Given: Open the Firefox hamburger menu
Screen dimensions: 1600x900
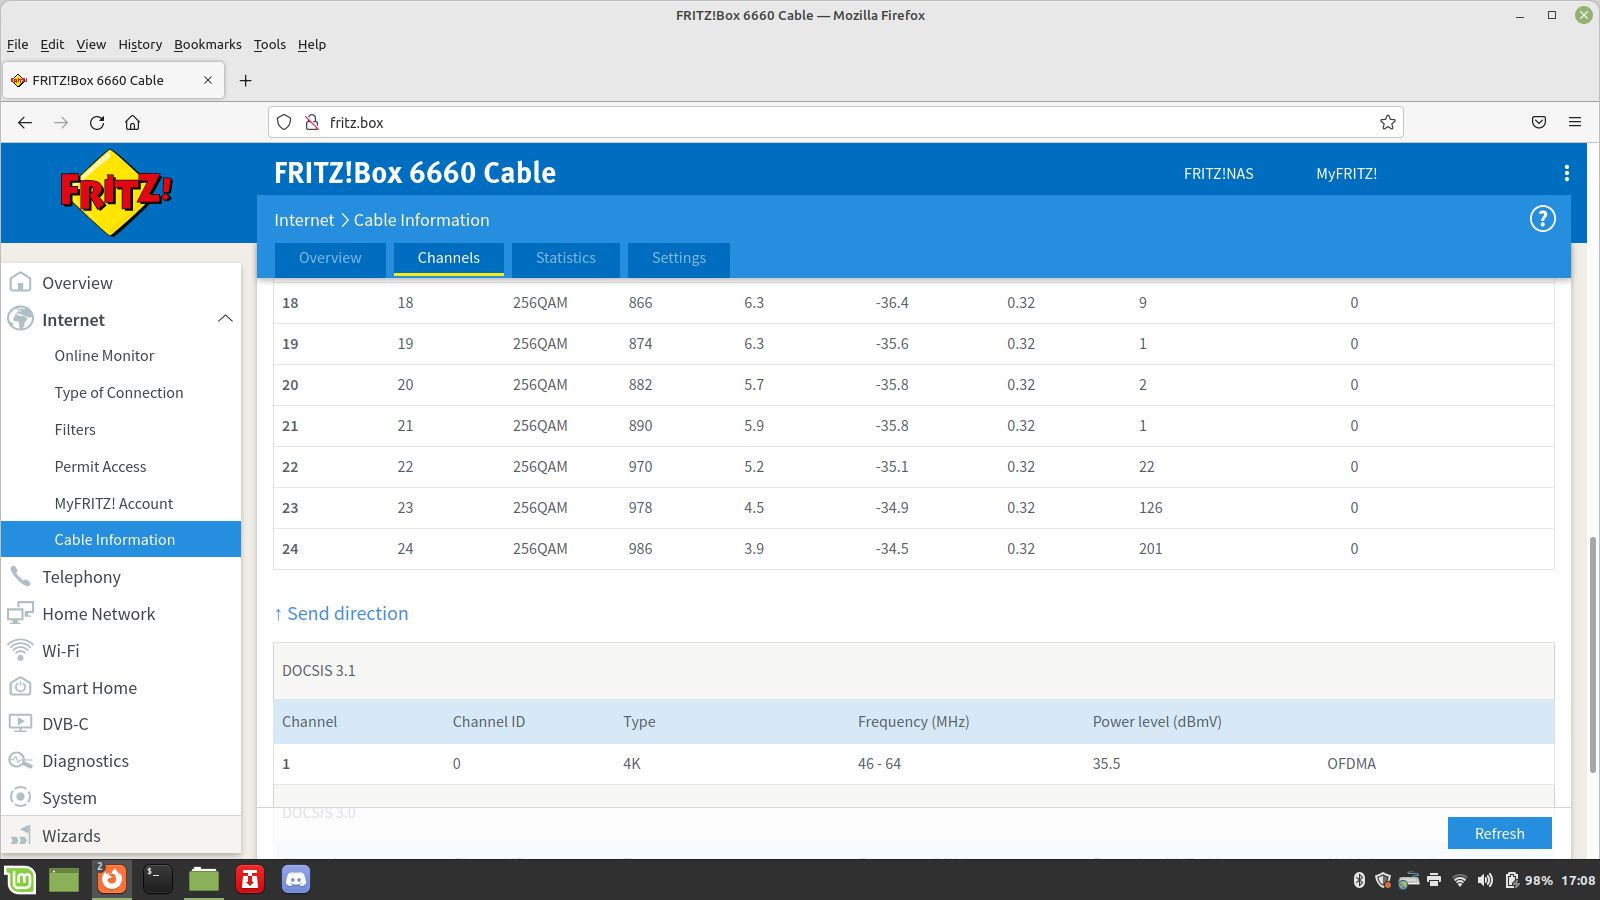Looking at the screenshot, I should 1574,123.
